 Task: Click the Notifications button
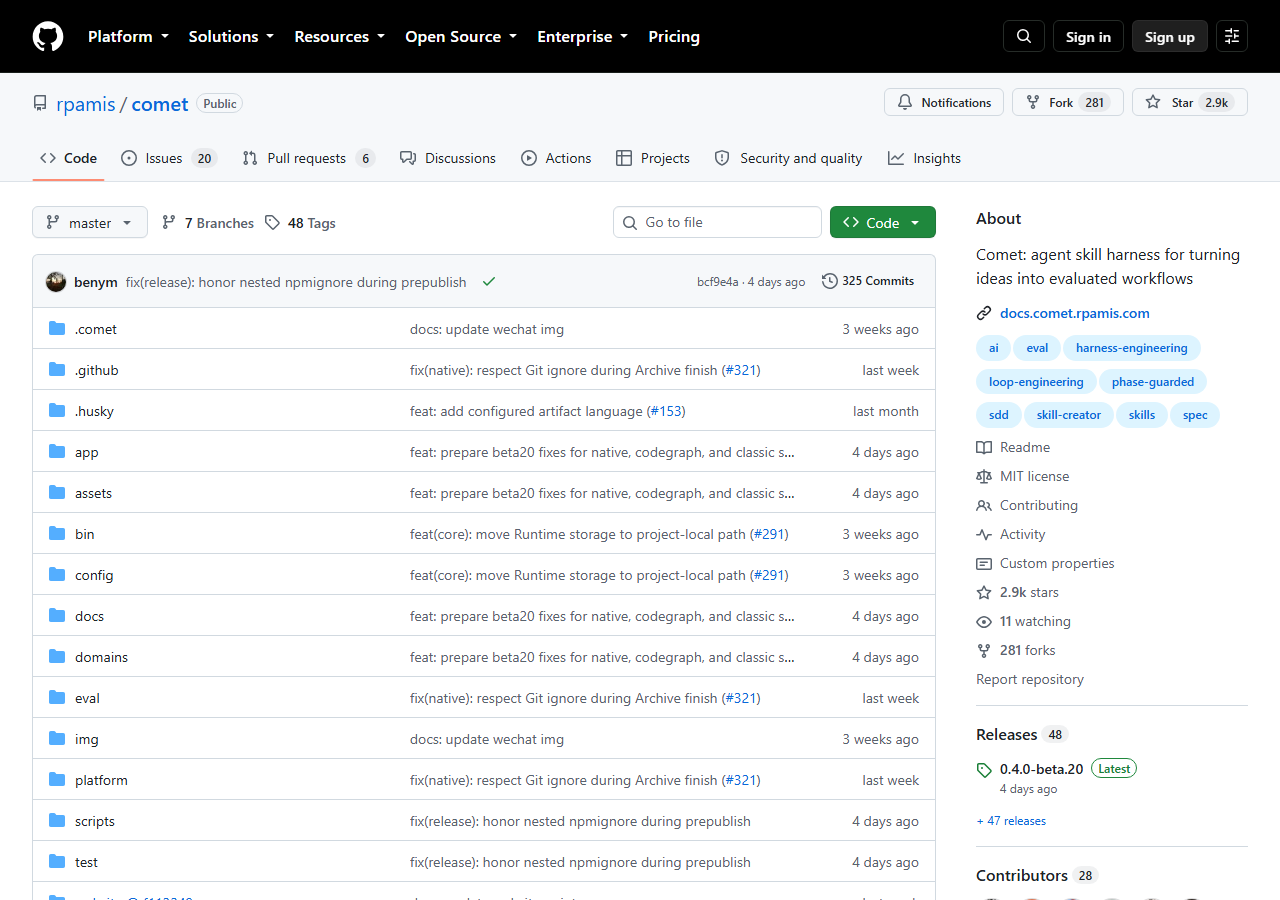pyautogui.click(x=944, y=102)
